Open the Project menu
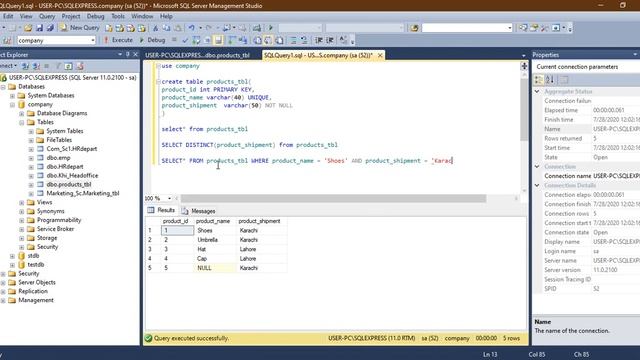 71,16
